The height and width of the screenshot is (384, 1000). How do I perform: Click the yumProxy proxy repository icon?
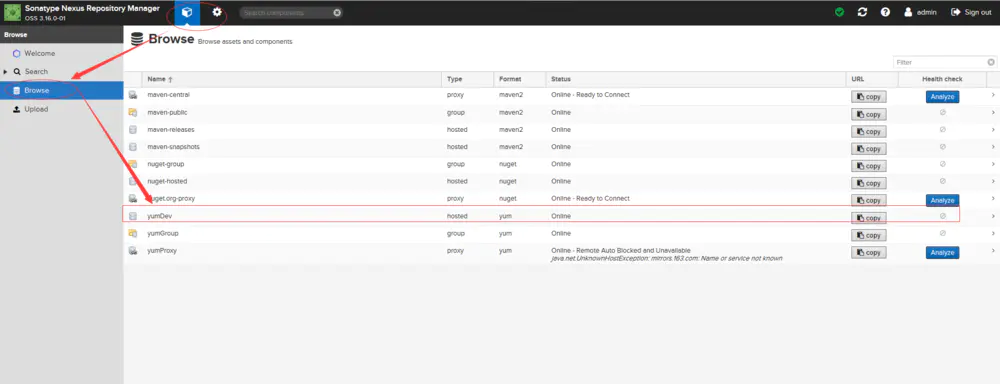133,251
